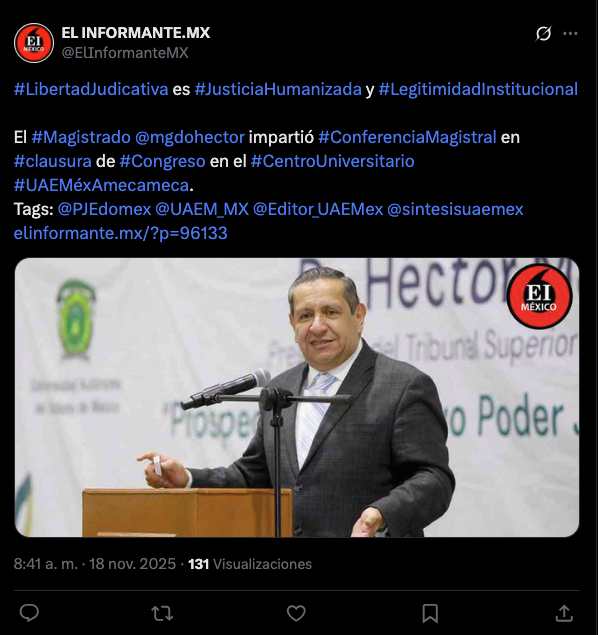
Task: Open the three-dot more options menu
Action: pos(570,33)
